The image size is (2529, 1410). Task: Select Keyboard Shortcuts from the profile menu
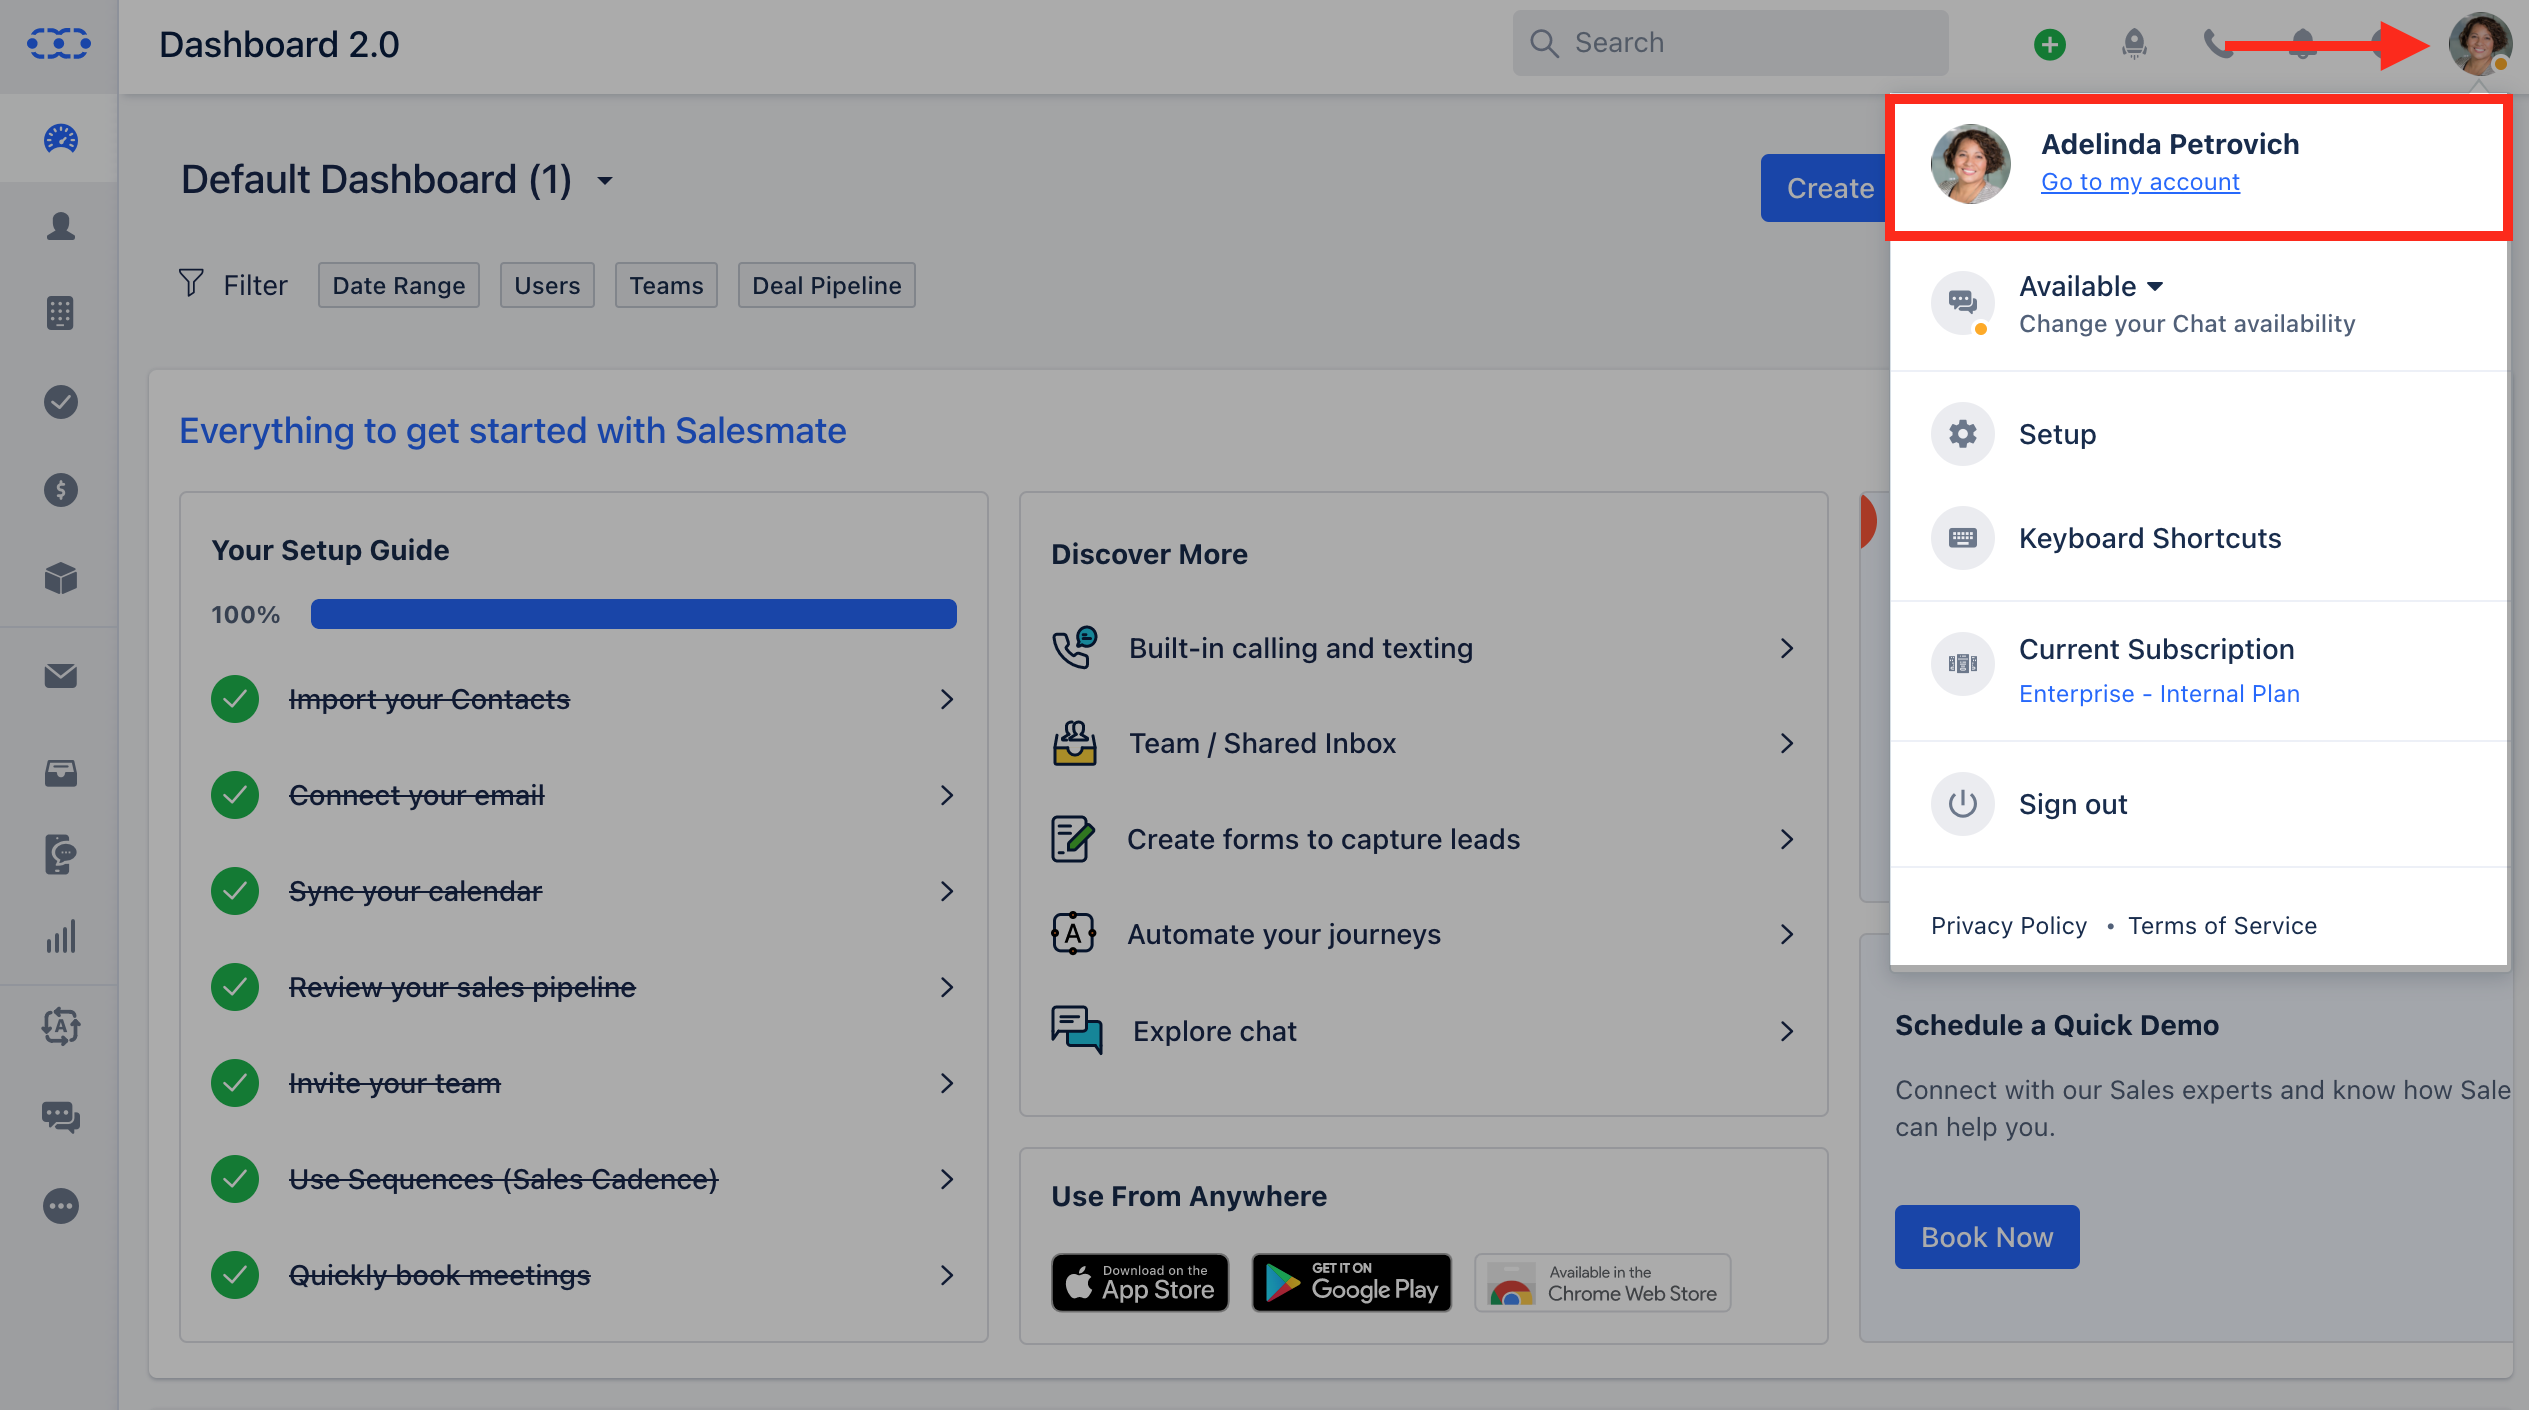click(x=2150, y=538)
